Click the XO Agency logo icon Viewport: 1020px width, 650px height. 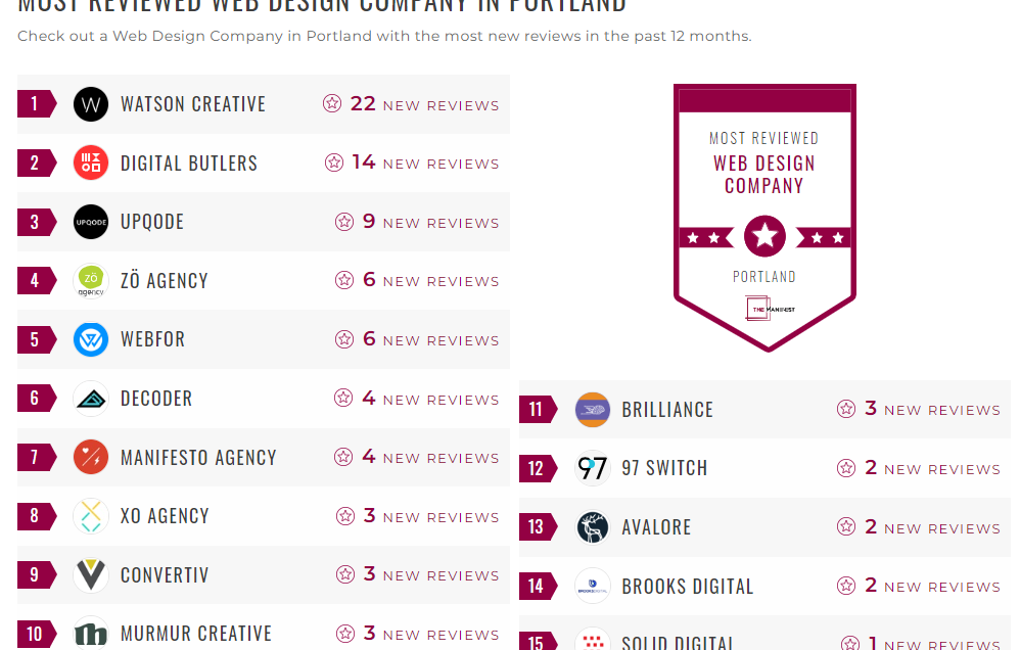91,516
